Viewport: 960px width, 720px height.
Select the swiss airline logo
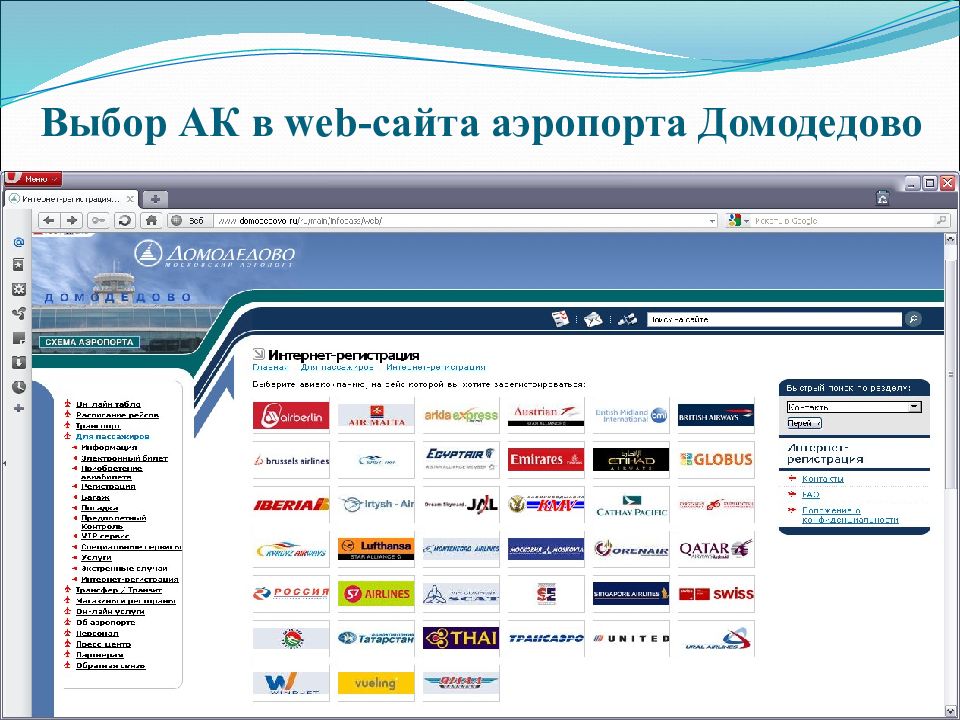click(716, 594)
